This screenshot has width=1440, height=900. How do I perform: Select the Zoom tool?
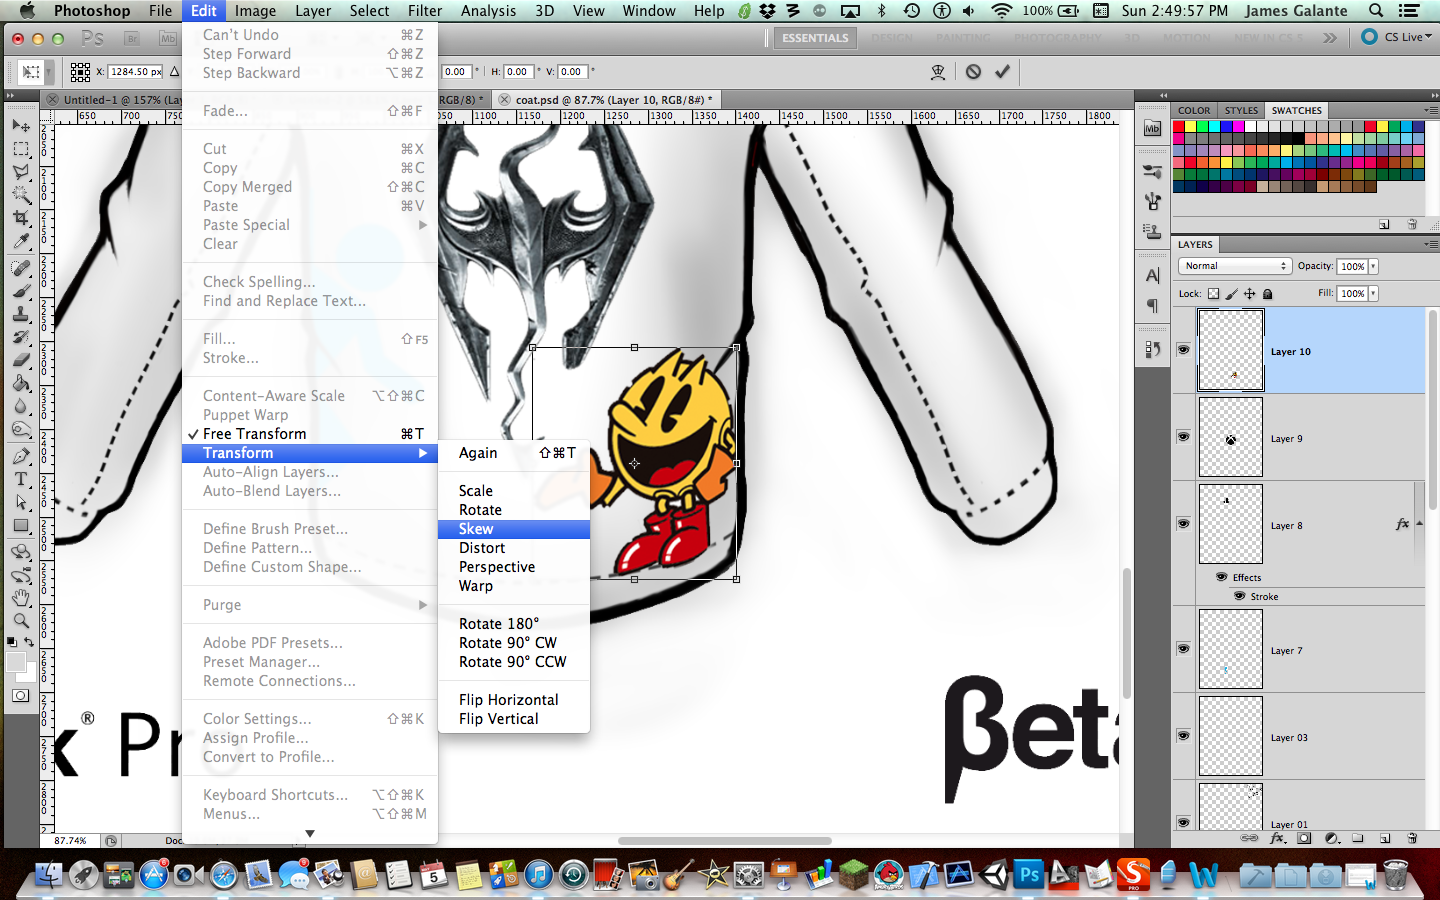coord(21,621)
